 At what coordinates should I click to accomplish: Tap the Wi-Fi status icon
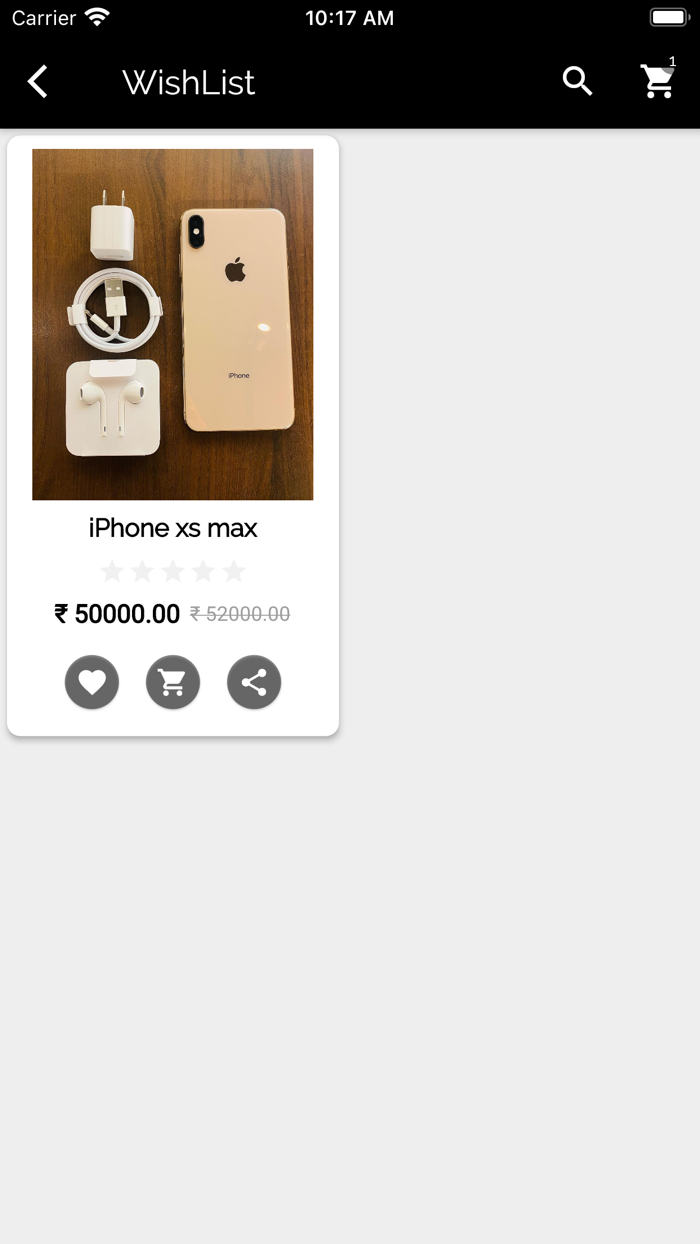point(97,17)
